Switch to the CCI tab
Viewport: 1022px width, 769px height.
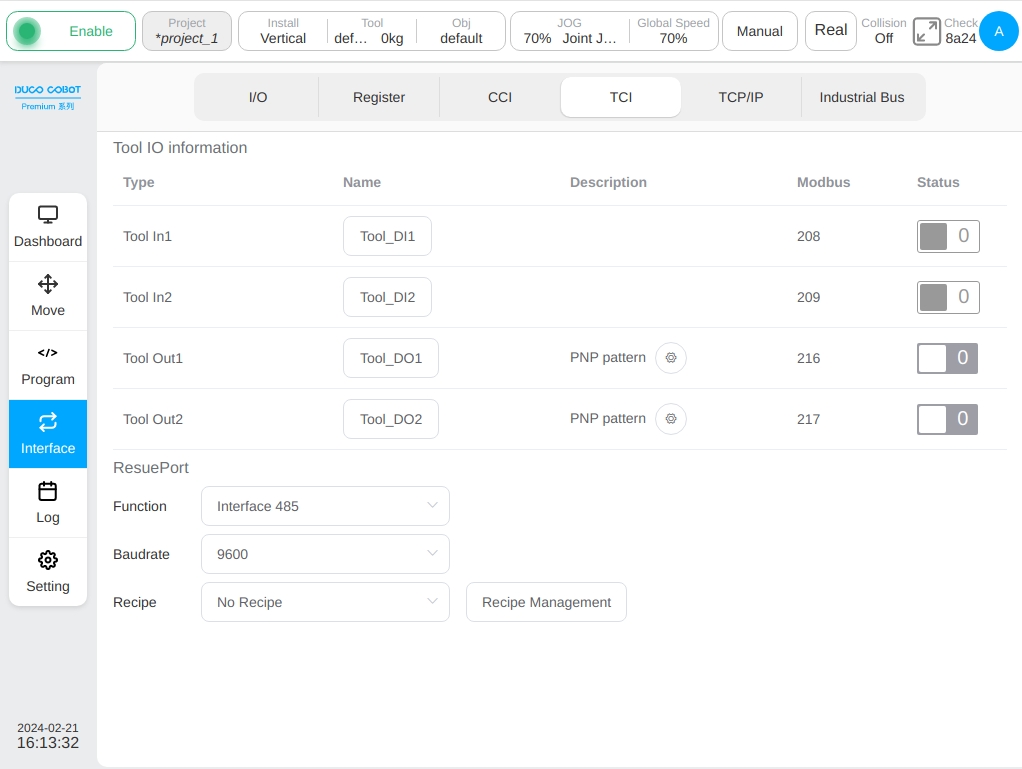tap(500, 97)
